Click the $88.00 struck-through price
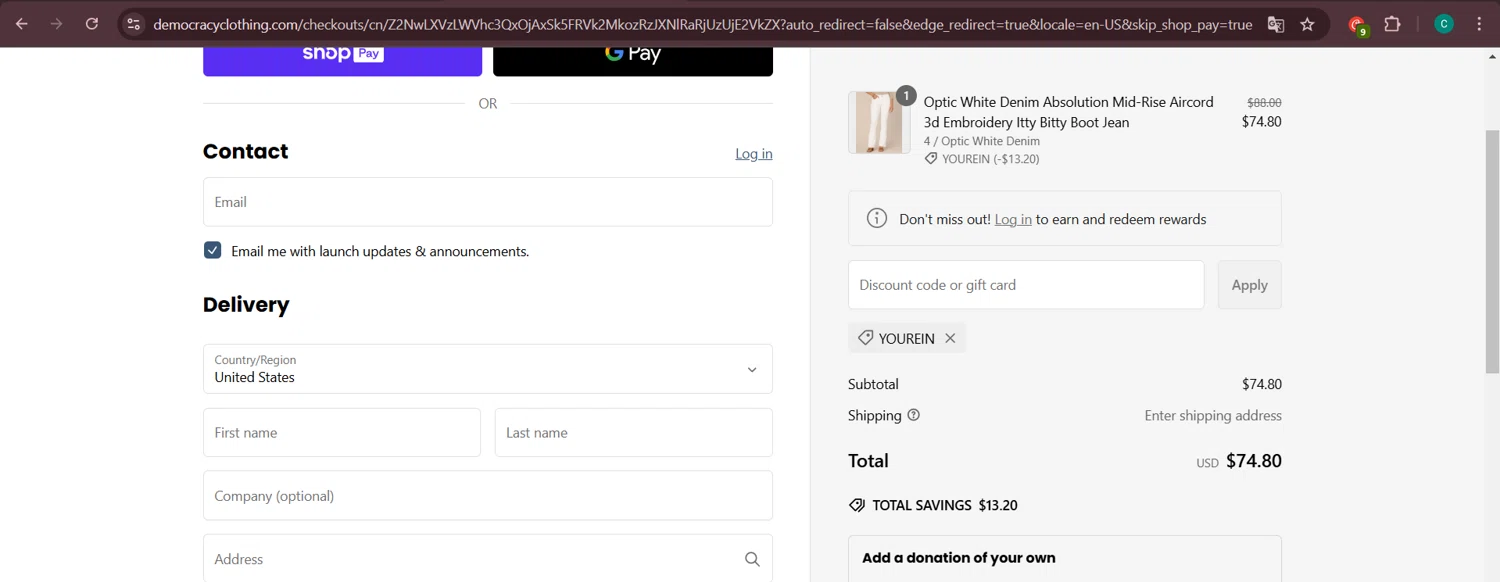Image resolution: width=1500 pixels, height=582 pixels. (1264, 102)
